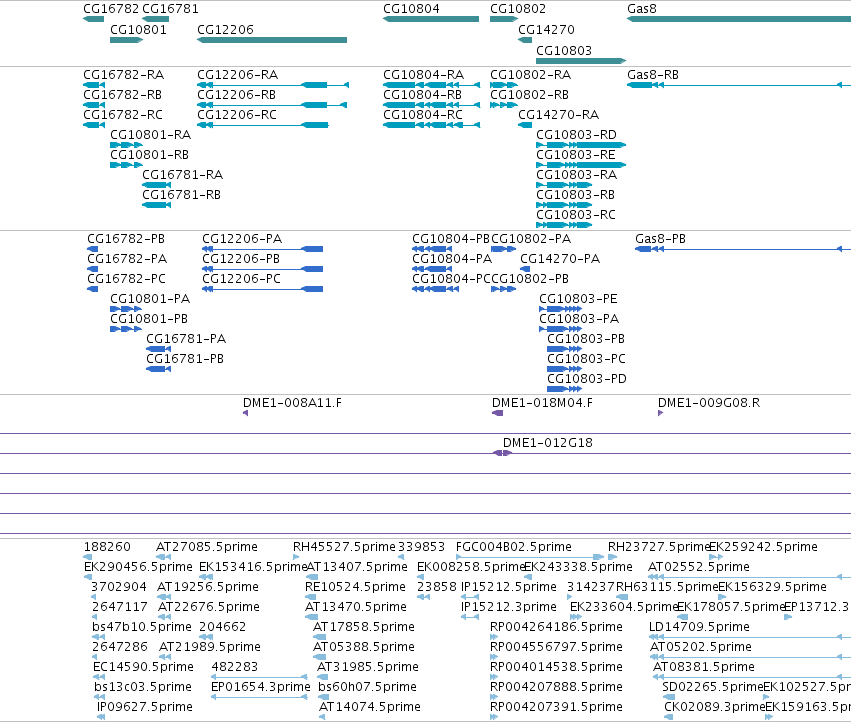This screenshot has width=851, height=722.
Task: Select EST AT08381.5prime
Action: click(x=752, y=677)
